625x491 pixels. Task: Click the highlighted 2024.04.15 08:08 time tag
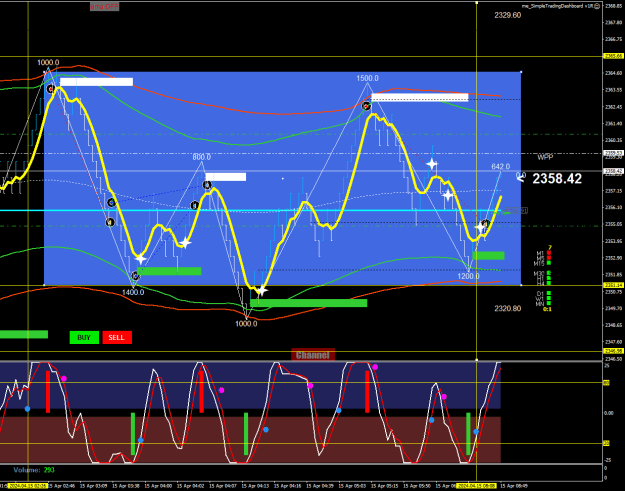(476, 486)
